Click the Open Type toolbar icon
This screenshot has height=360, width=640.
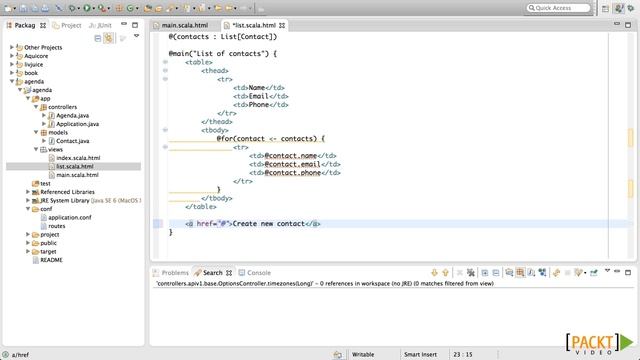pyautogui.click(x=147, y=8)
